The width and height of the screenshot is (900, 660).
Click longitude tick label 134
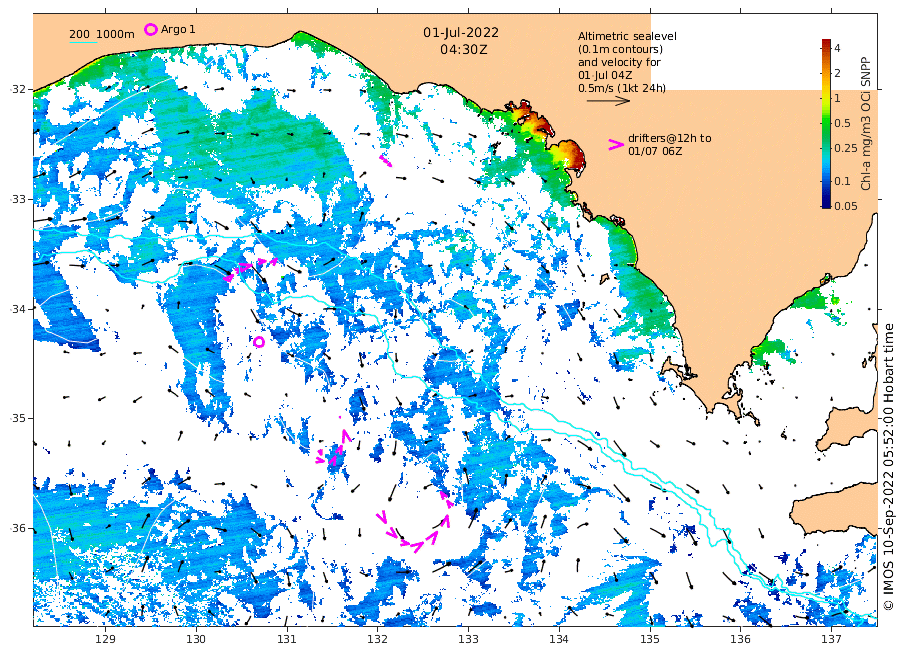tap(558, 639)
